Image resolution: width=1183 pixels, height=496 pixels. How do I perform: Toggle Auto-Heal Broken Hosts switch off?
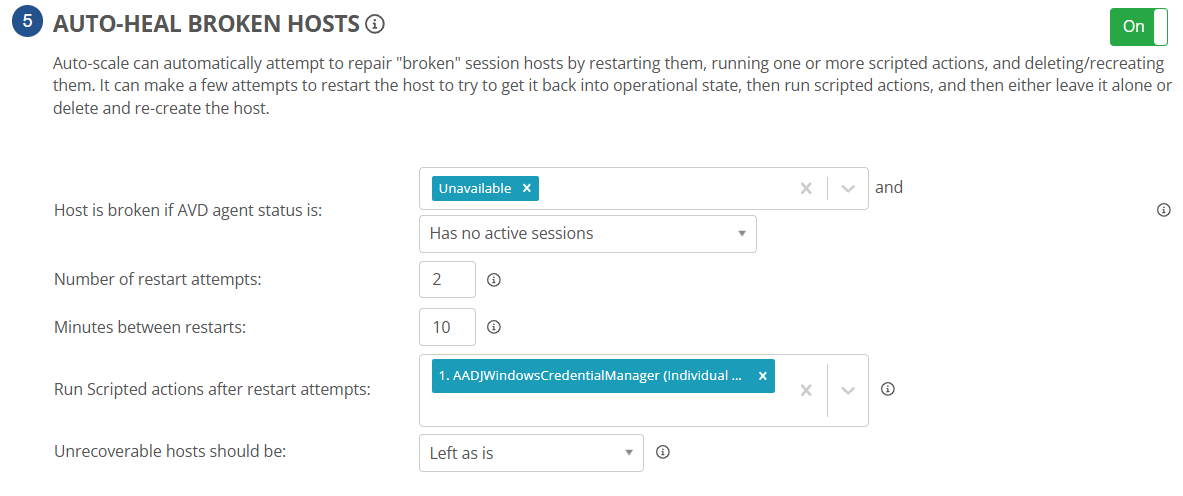point(1138,27)
